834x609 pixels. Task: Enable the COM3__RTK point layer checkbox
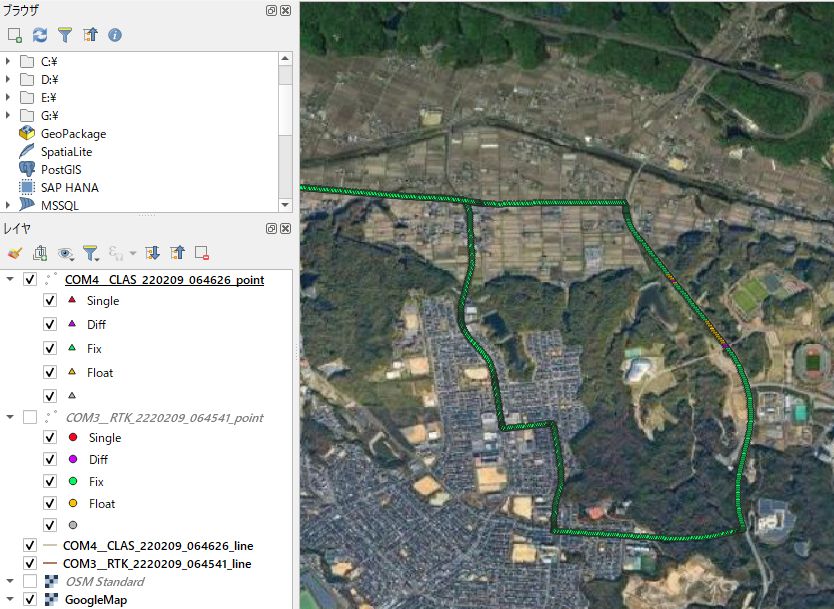pyautogui.click(x=29, y=416)
